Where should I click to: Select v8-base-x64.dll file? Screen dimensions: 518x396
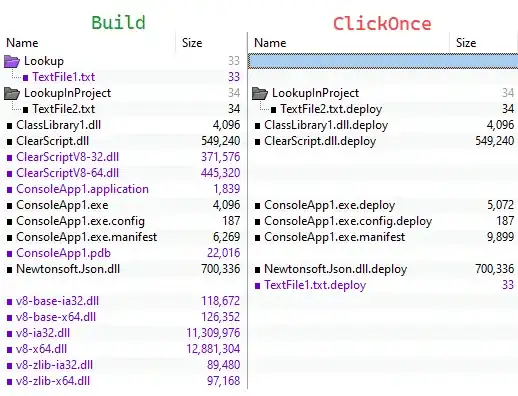point(56,317)
